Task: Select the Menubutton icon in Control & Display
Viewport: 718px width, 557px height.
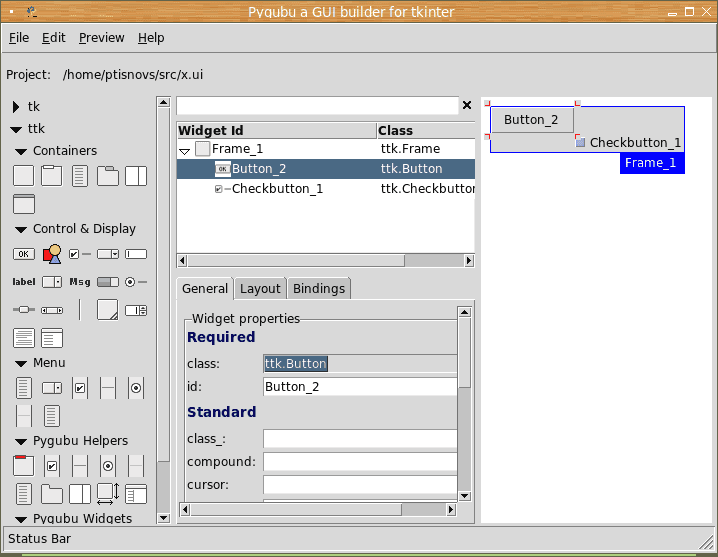Action: [52, 282]
